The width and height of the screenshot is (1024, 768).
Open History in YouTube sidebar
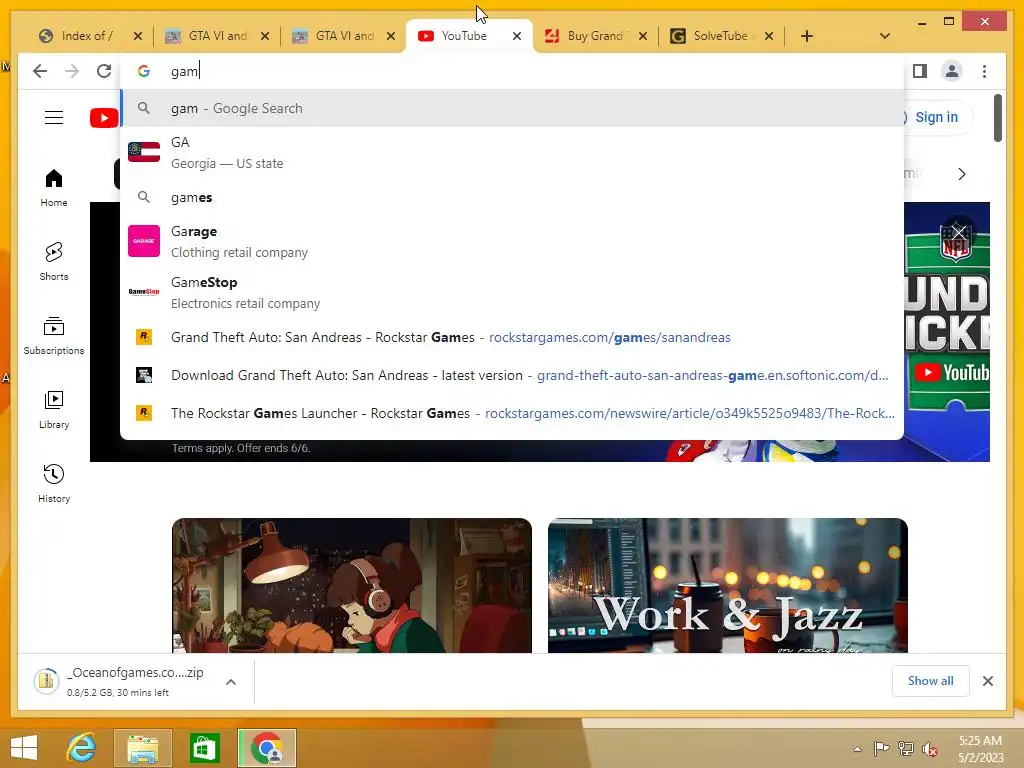54,483
